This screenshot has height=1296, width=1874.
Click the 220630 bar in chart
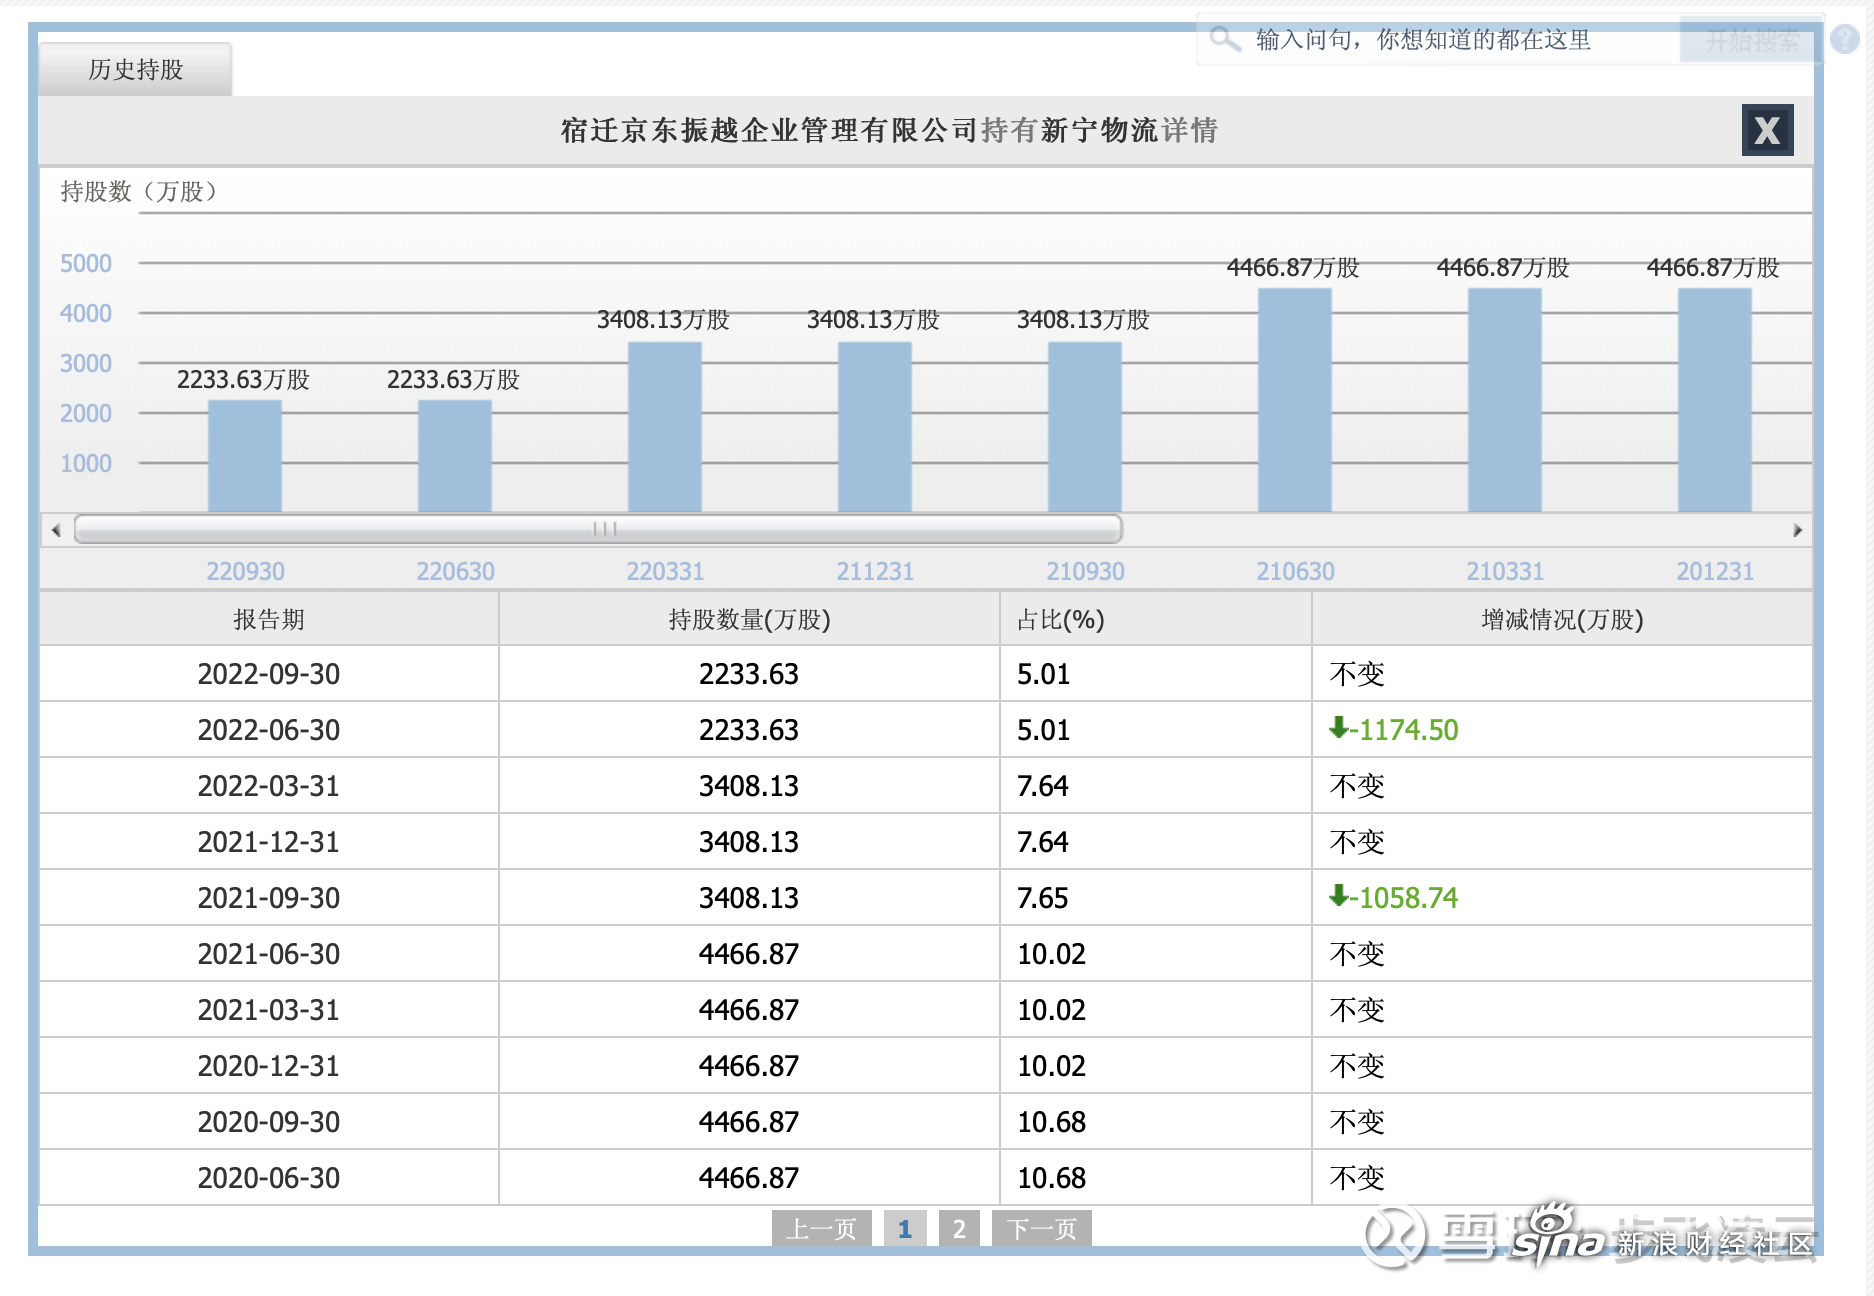pos(455,456)
